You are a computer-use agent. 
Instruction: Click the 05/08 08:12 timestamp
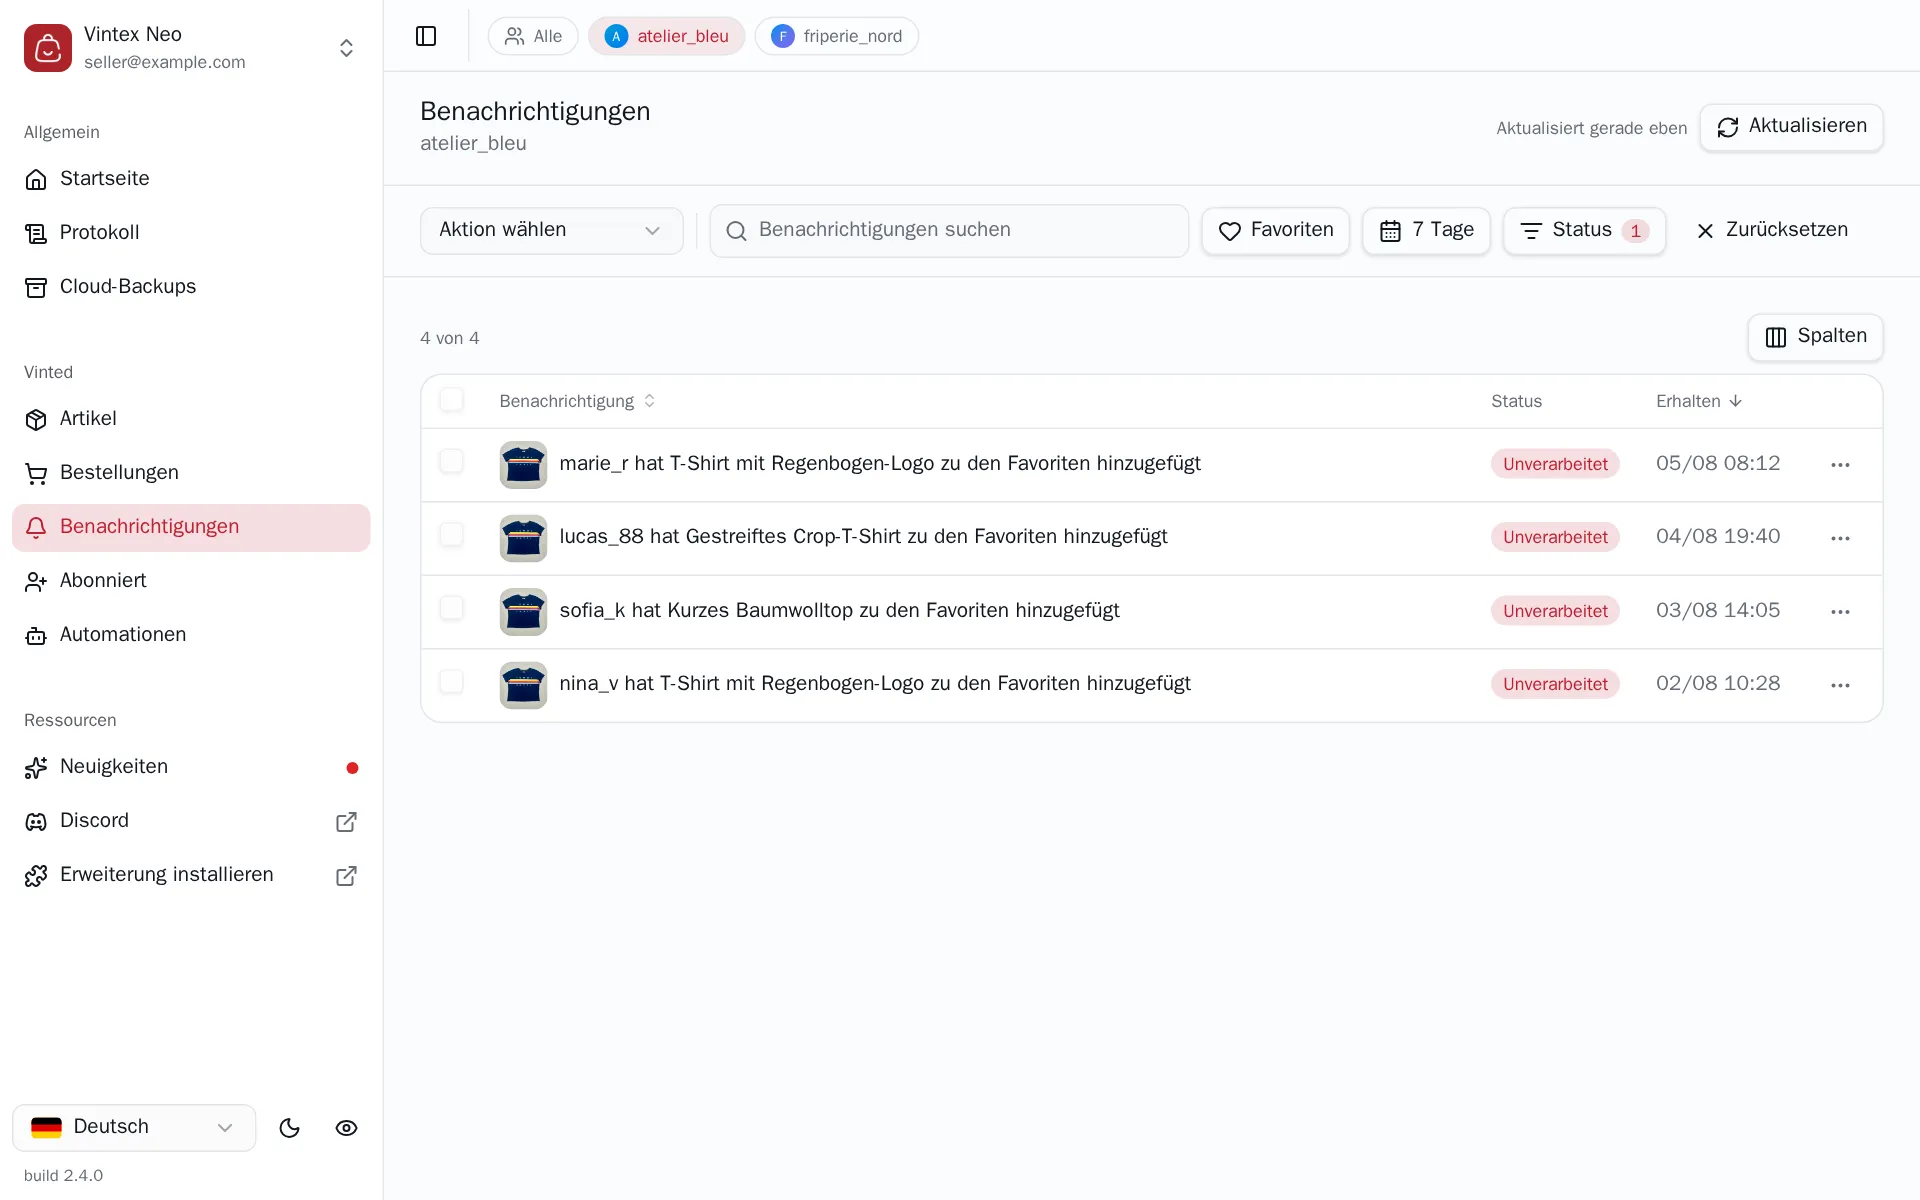[1718, 463]
